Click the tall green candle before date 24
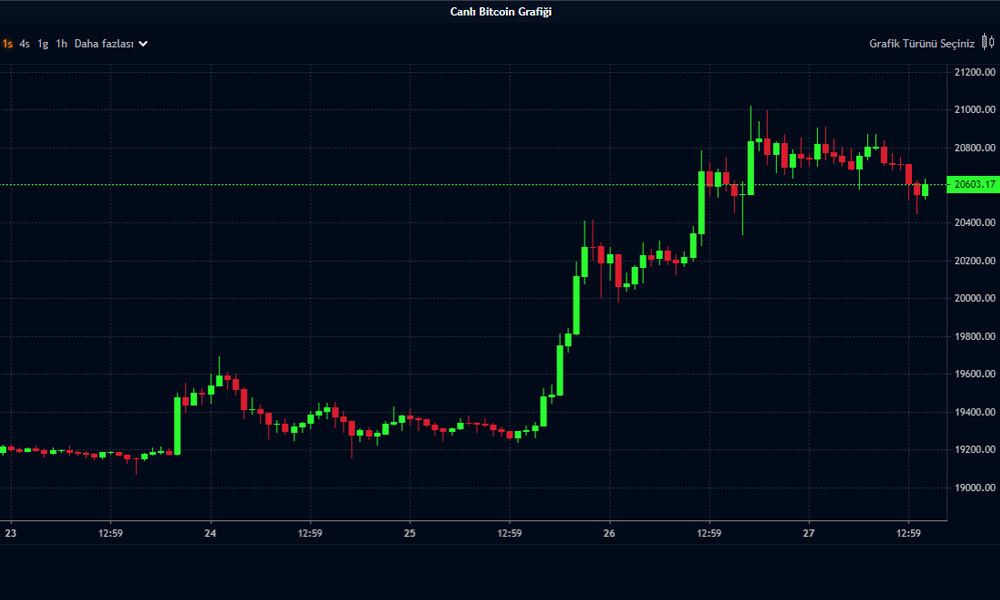The image size is (1000, 600). [177, 425]
